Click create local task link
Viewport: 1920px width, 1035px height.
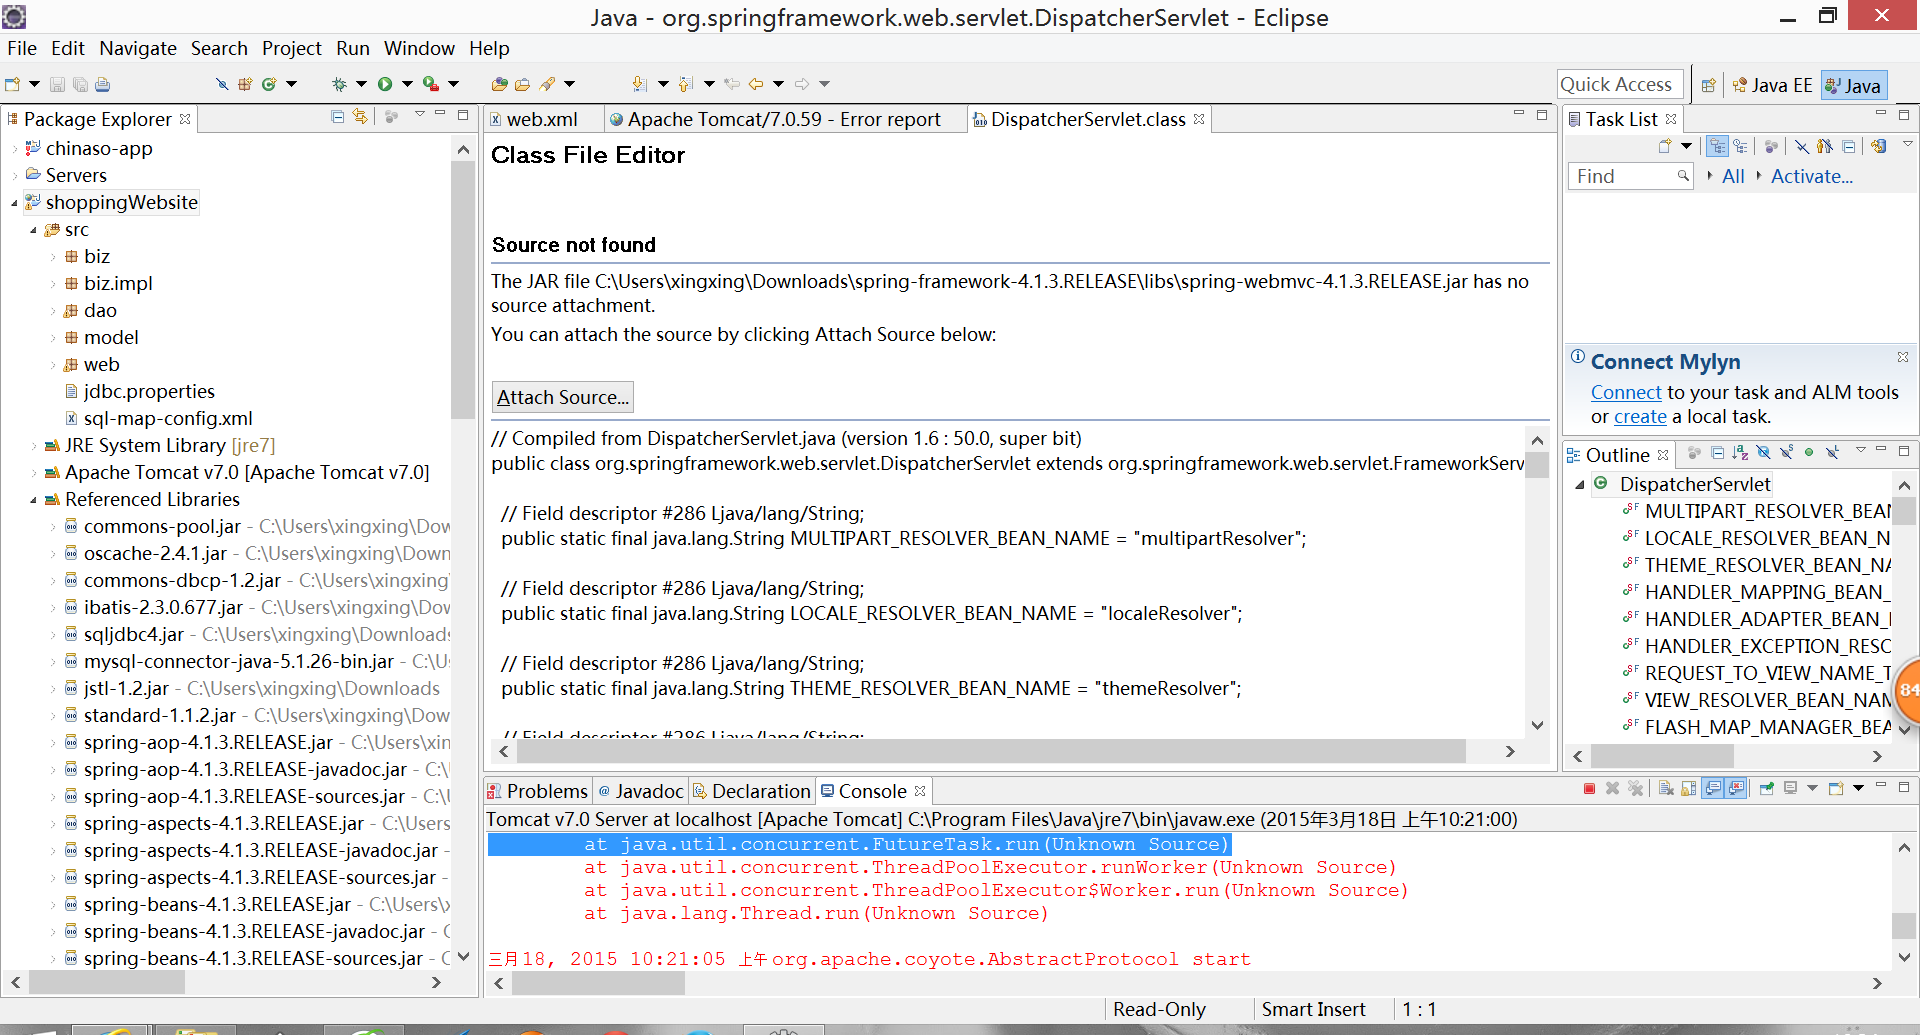1640,417
